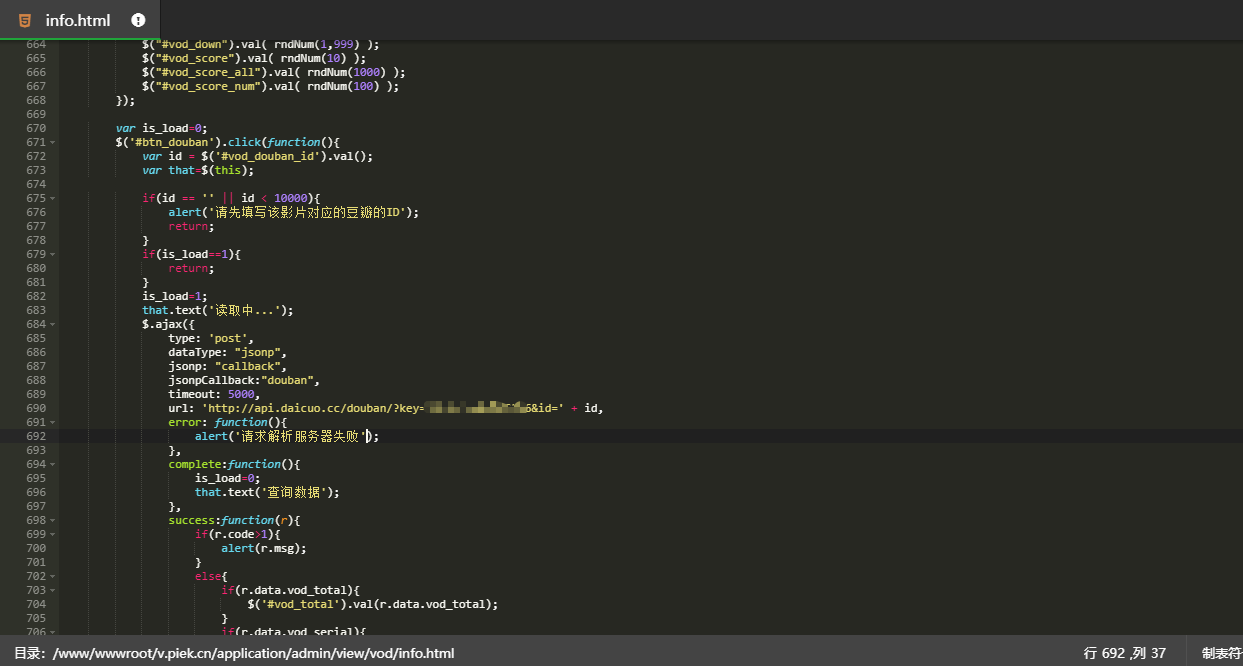Click line number 690 in the gutter
Screen dimensions: 1243x666
coord(36,408)
